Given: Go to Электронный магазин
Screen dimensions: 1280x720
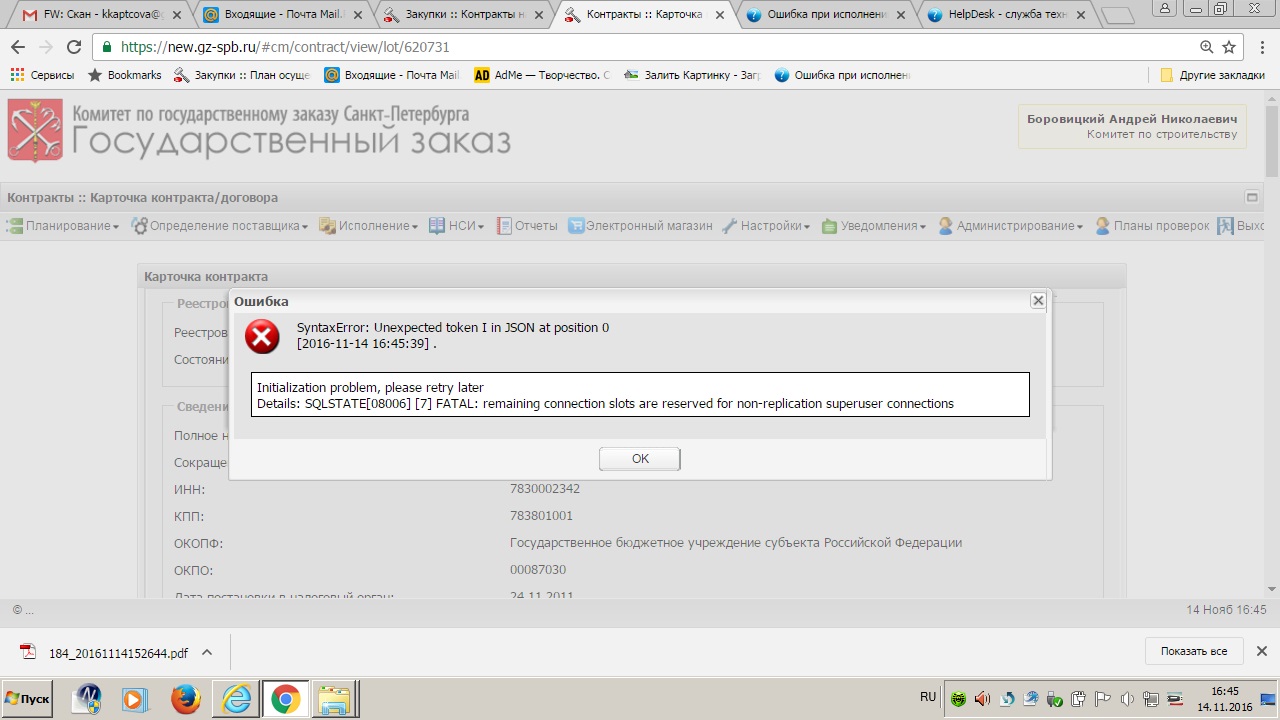Looking at the screenshot, I should click(x=640, y=226).
